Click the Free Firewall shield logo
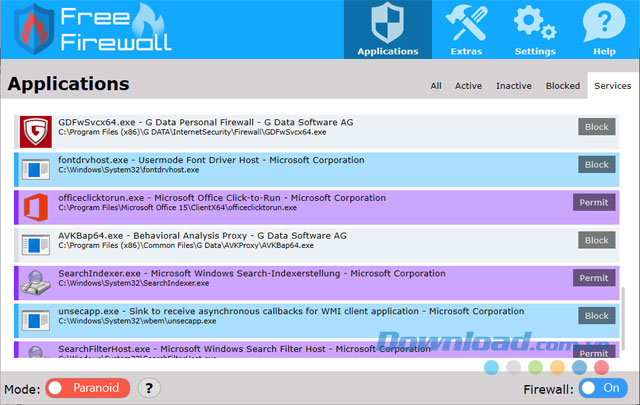Screen dimensions: 640x405 33,29
